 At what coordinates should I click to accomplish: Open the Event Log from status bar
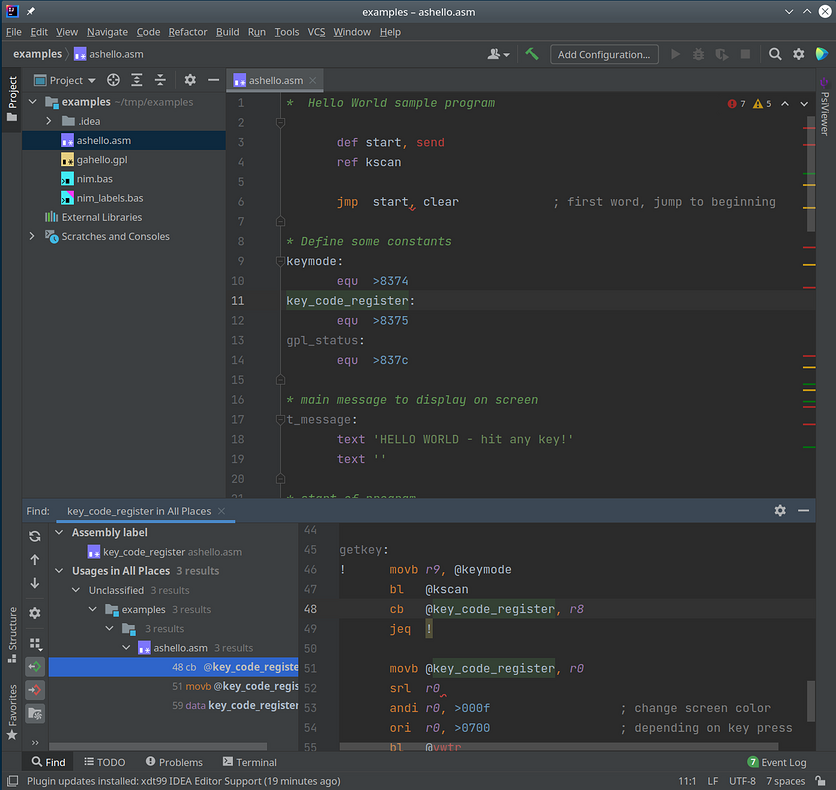(783, 762)
